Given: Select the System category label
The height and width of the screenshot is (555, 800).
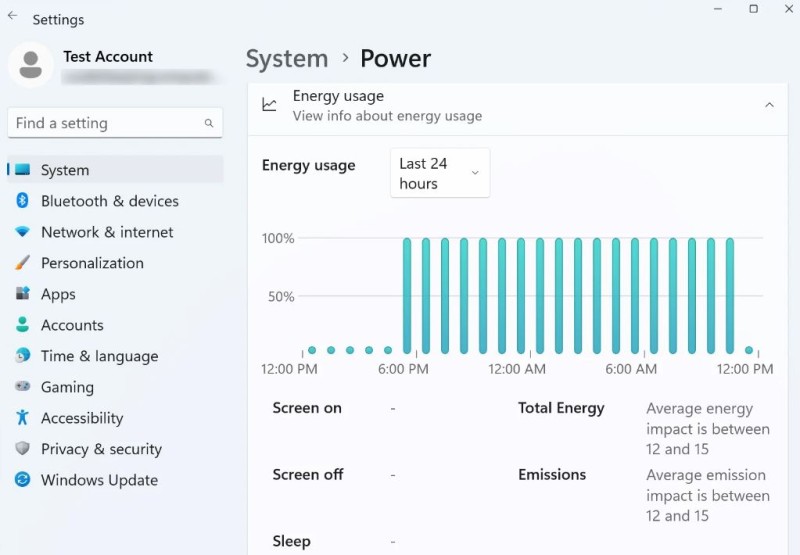Looking at the screenshot, I should pos(65,170).
